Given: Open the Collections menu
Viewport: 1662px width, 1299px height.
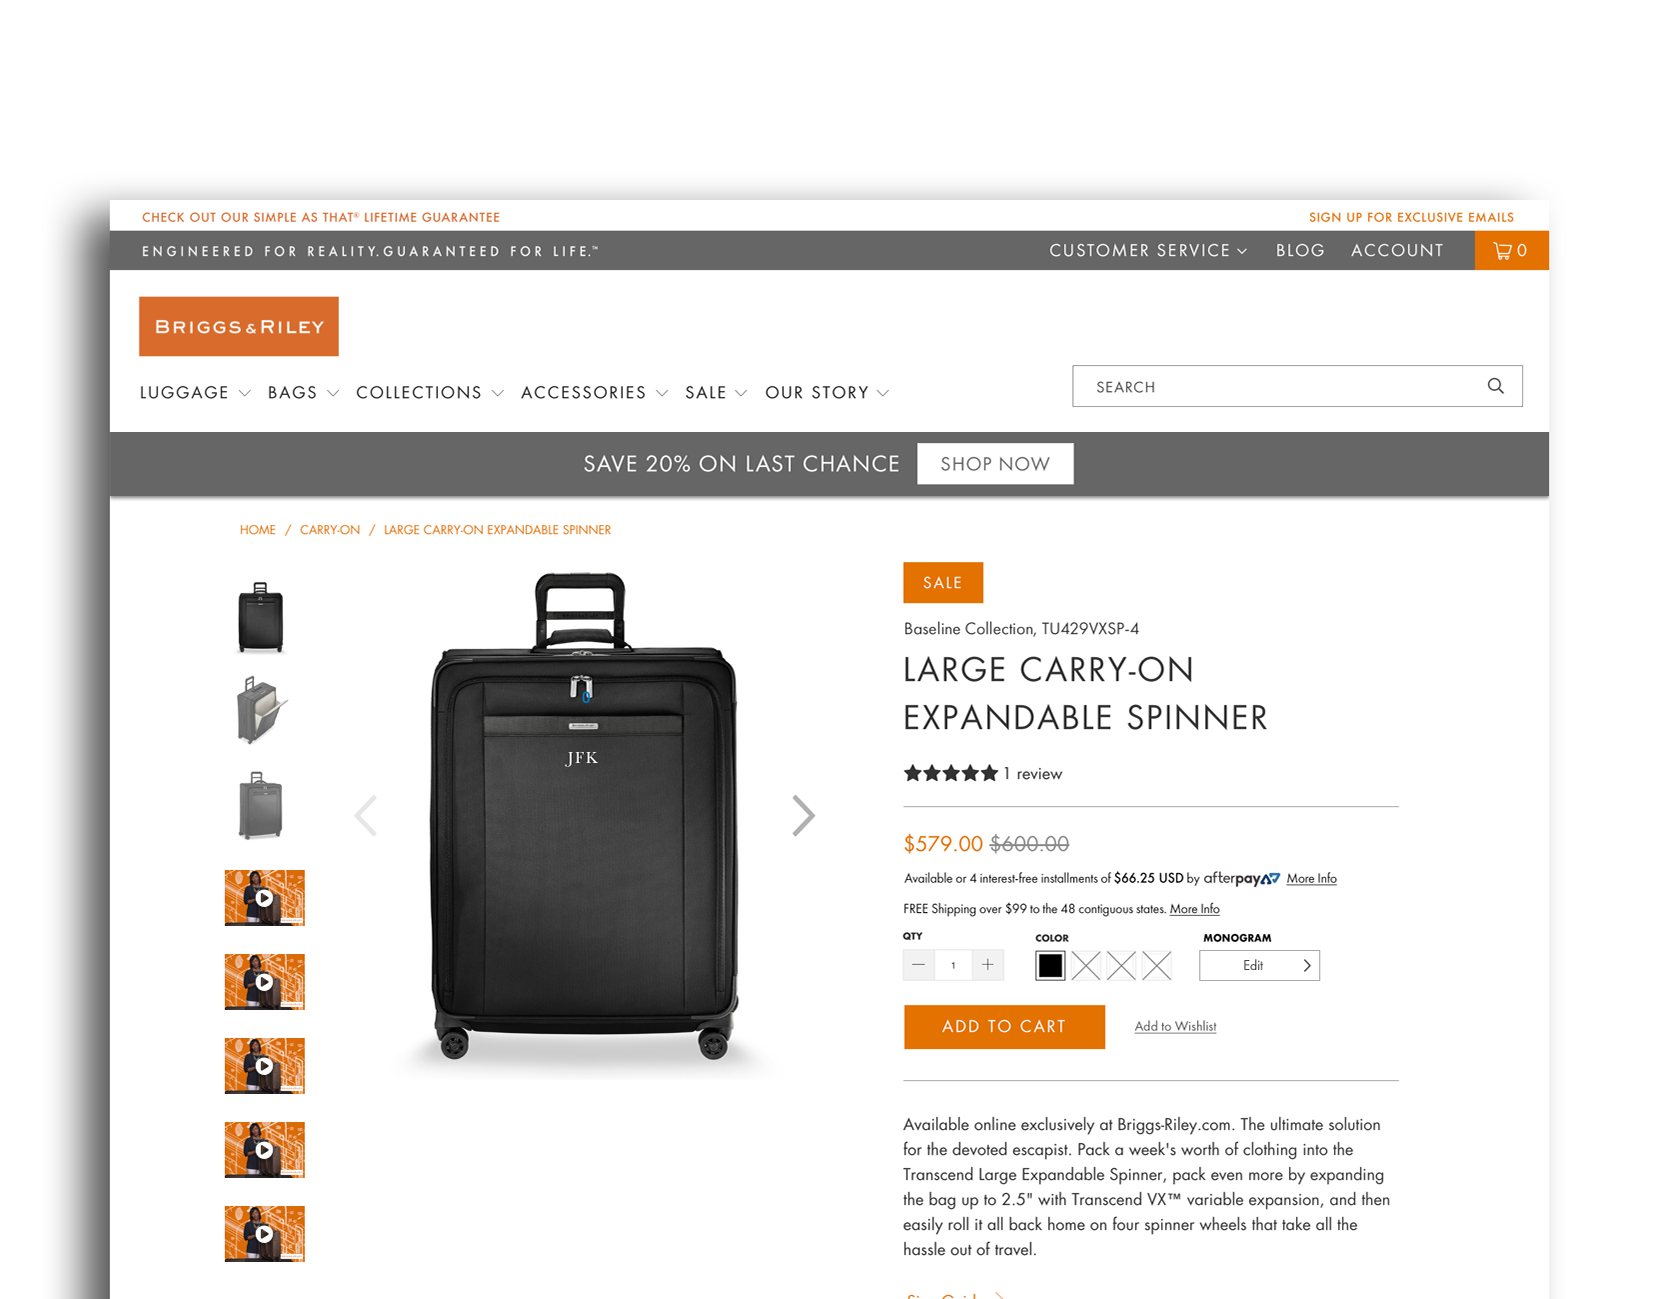Looking at the screenshot, I should pos(430,393).
